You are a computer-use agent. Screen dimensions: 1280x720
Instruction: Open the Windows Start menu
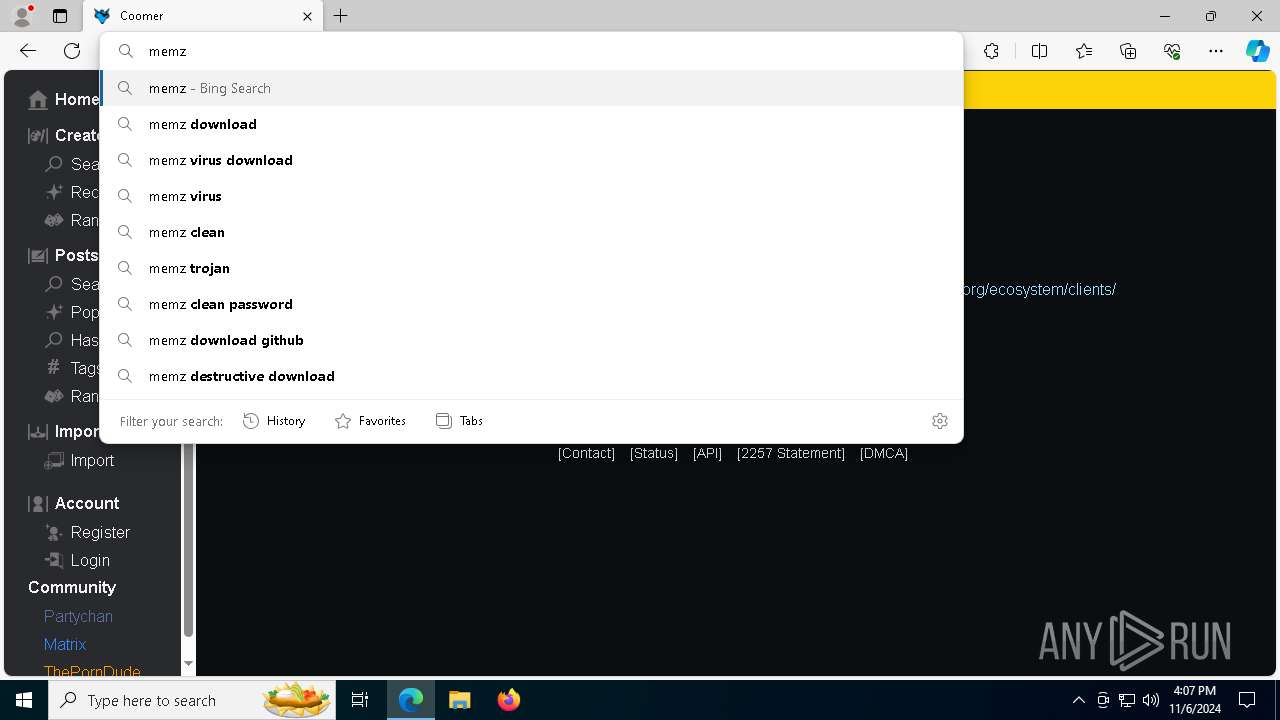click(x=24, y=700)
